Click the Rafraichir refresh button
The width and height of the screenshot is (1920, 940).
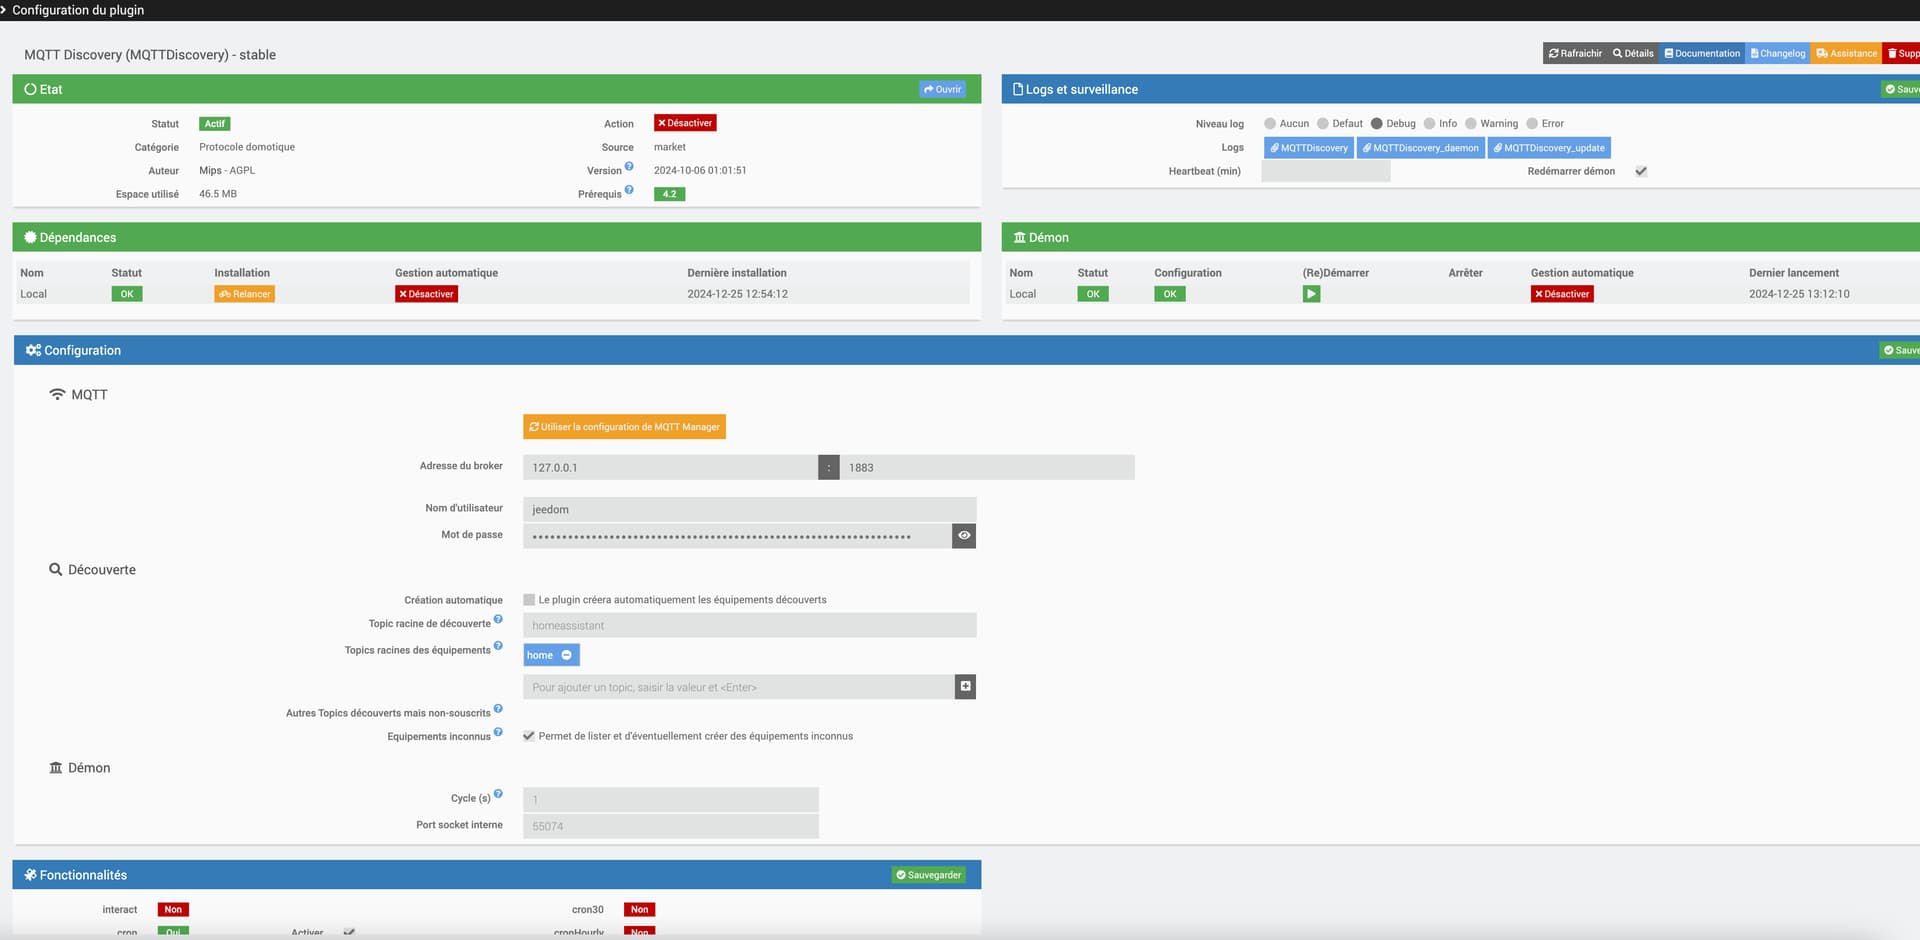(1575, 53)
